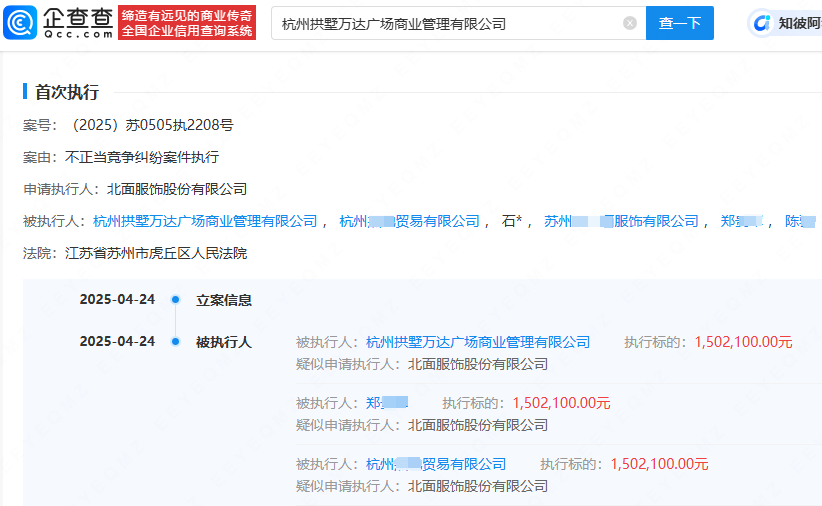Click the 1,502,100.00元 amount in the 郑 row

pos(561,403)
